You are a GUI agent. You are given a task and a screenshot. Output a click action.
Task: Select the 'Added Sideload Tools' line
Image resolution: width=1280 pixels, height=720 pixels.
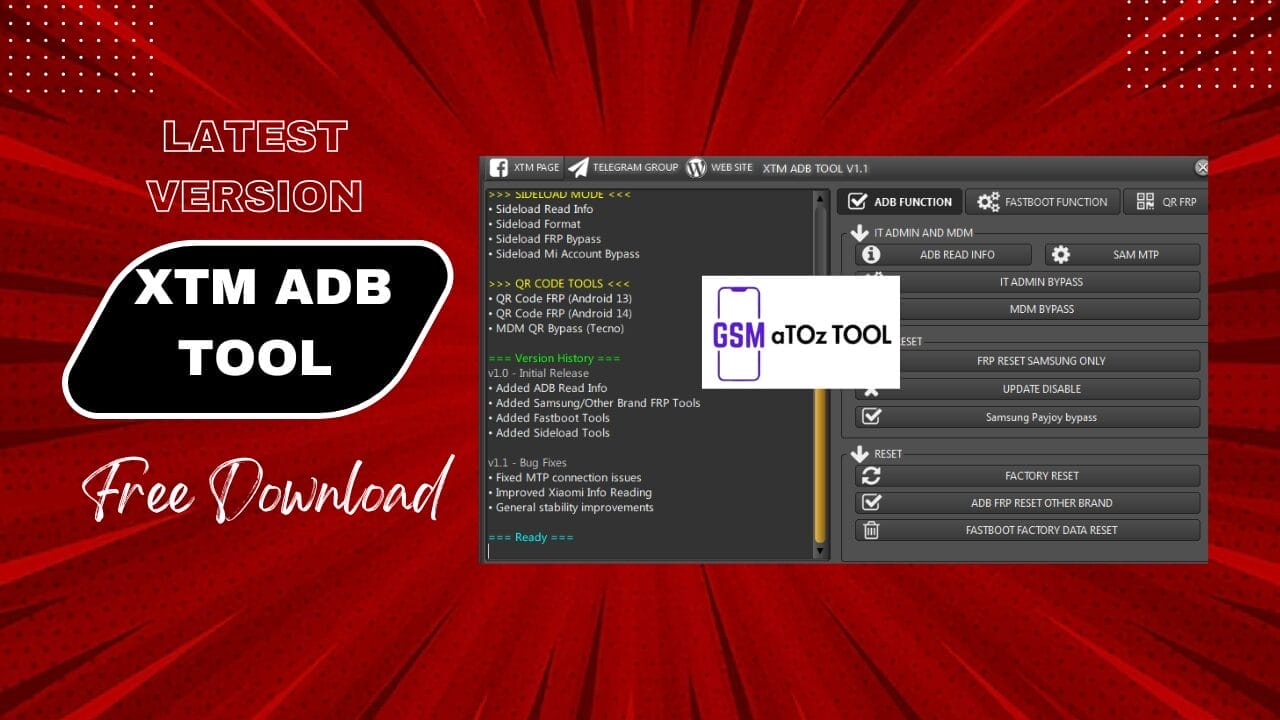[x=549, y=433]
